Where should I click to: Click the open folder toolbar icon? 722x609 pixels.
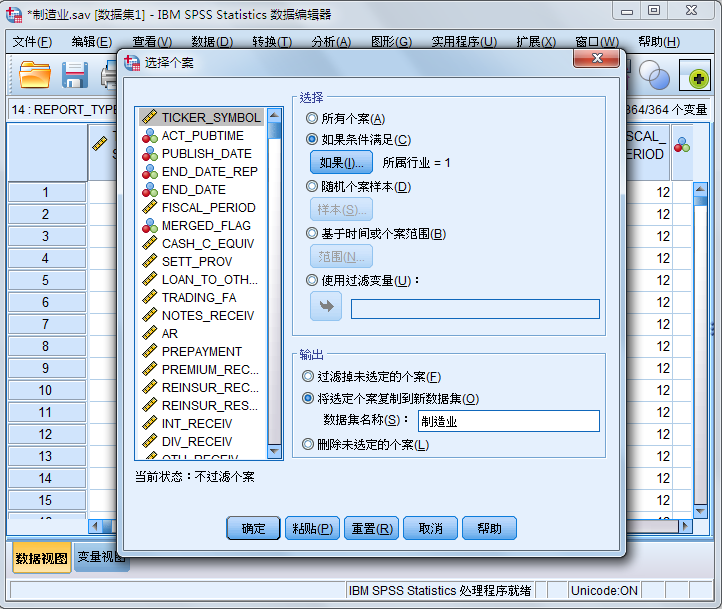tap(35, 75)
